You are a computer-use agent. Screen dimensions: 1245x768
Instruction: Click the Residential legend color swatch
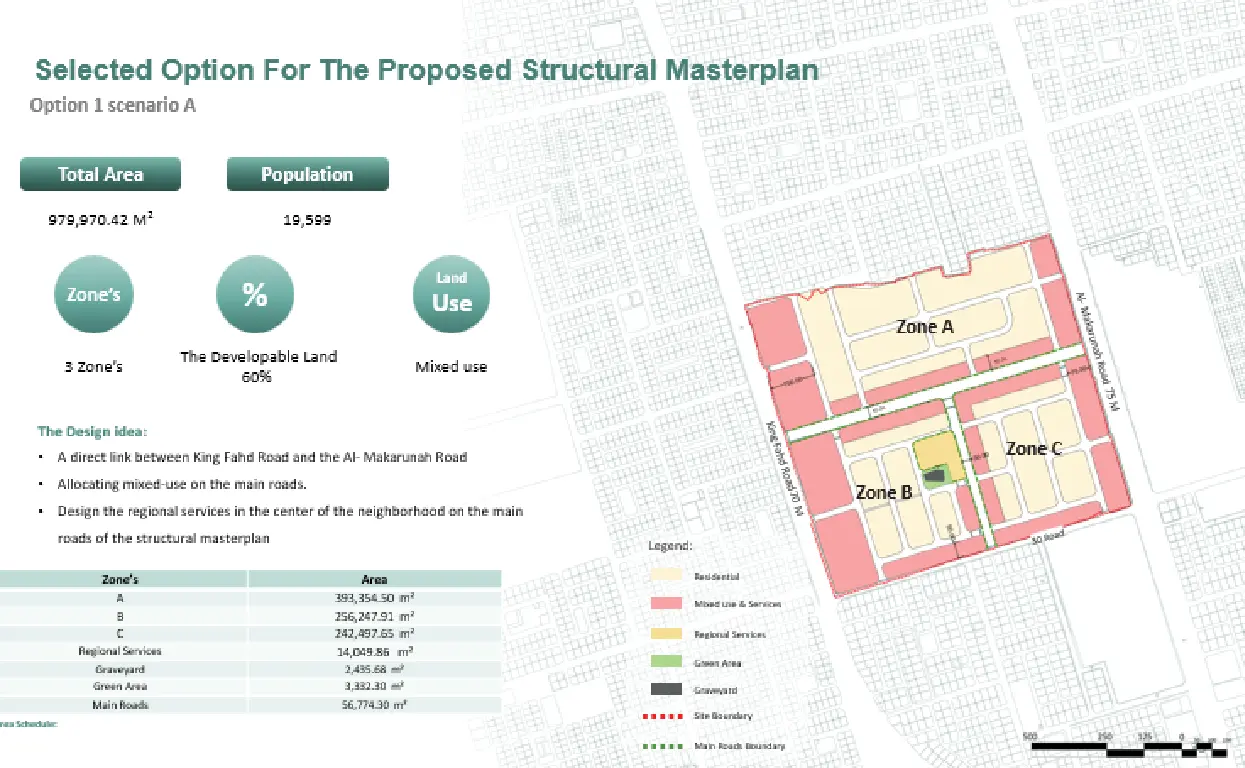point(666,576)
